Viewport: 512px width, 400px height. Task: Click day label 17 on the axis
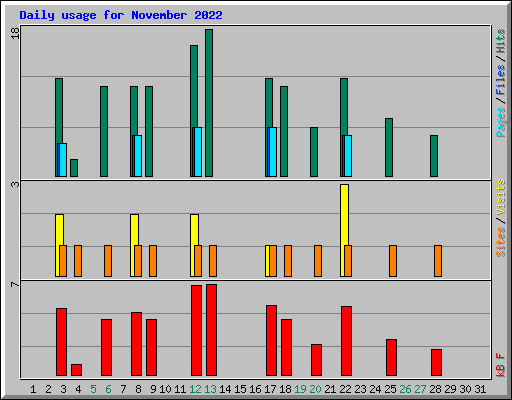tap(270, 389)
